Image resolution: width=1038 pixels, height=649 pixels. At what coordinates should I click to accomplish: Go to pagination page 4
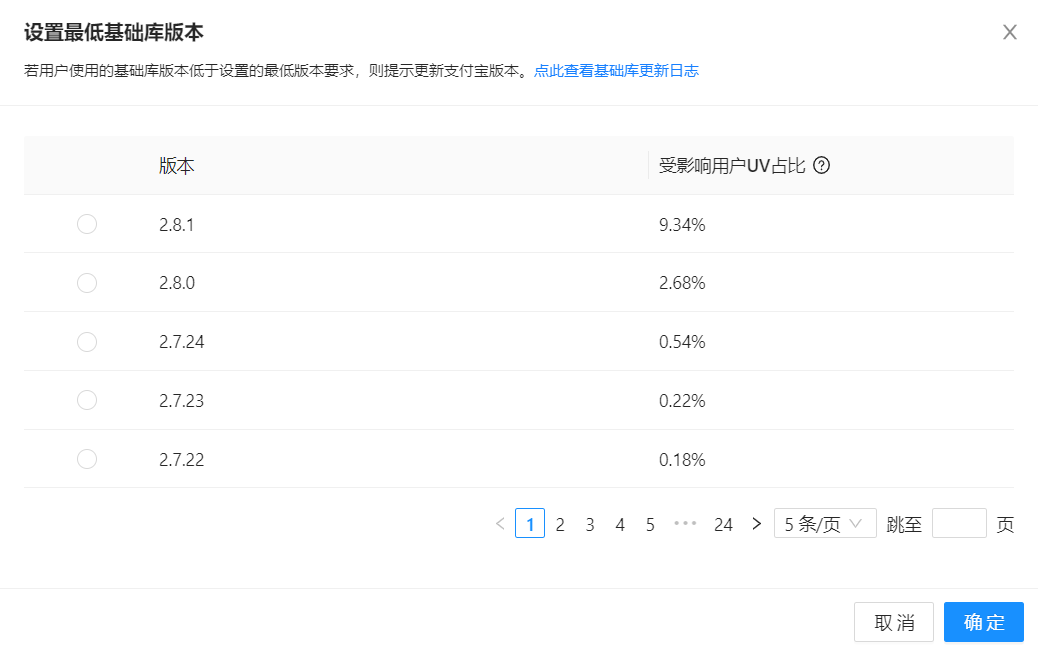click(620, 524)
